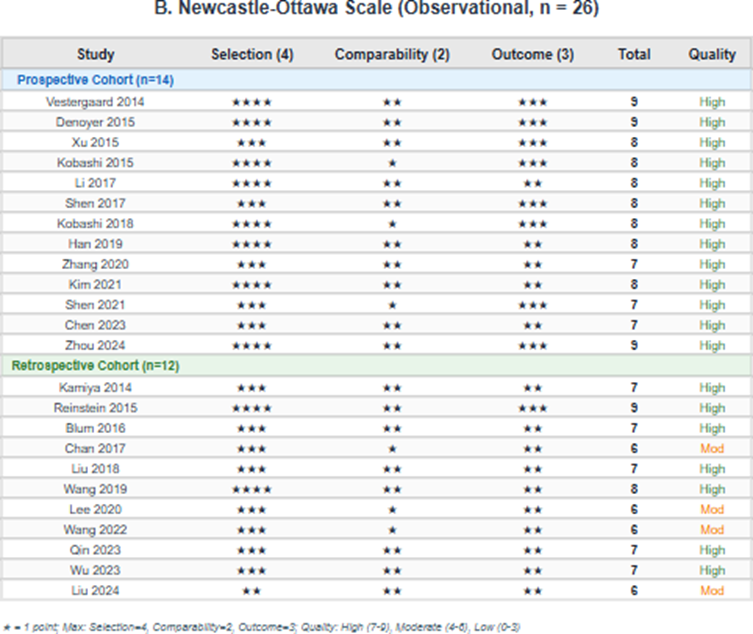Open the Reinstein 2015 study entry

(x=95, y=408)
